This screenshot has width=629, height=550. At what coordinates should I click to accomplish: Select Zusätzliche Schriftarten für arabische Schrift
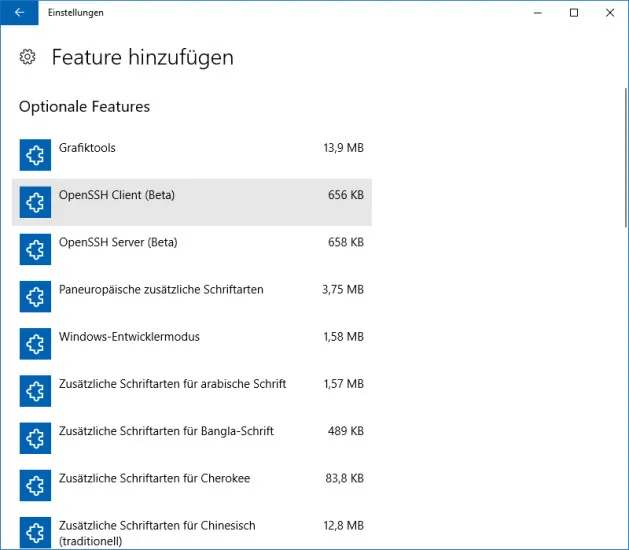coord(172,384)
